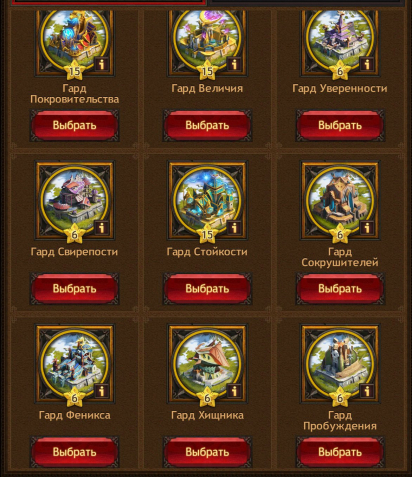Click Выбрать under Гард Феникса

[x=74, y=452]
